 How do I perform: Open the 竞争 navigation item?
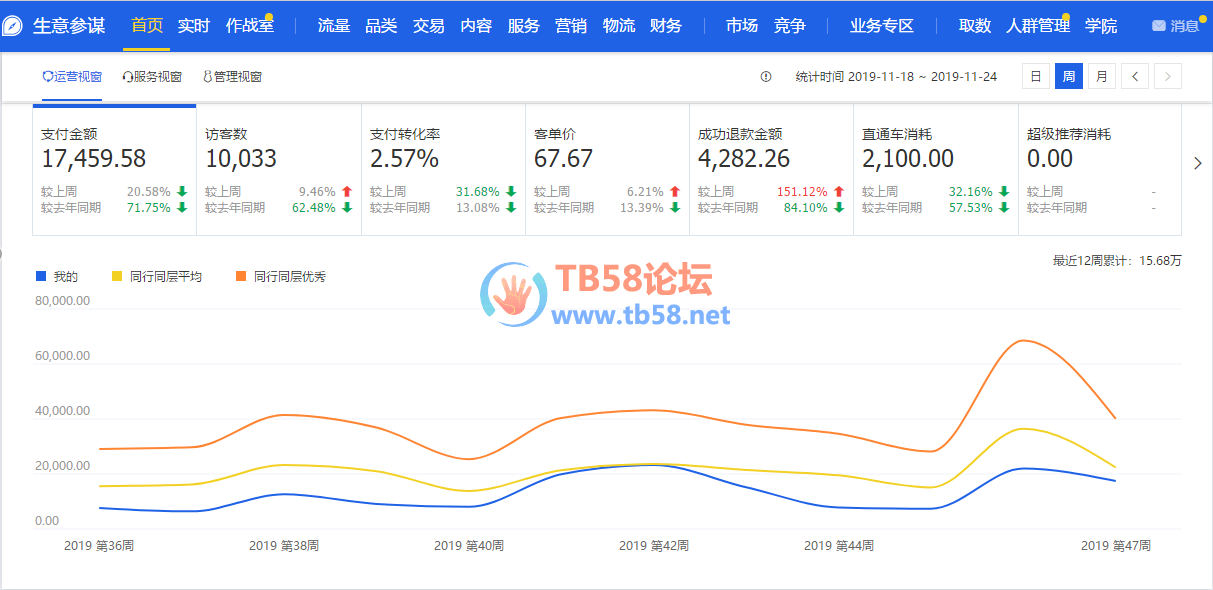pos(790,26)
